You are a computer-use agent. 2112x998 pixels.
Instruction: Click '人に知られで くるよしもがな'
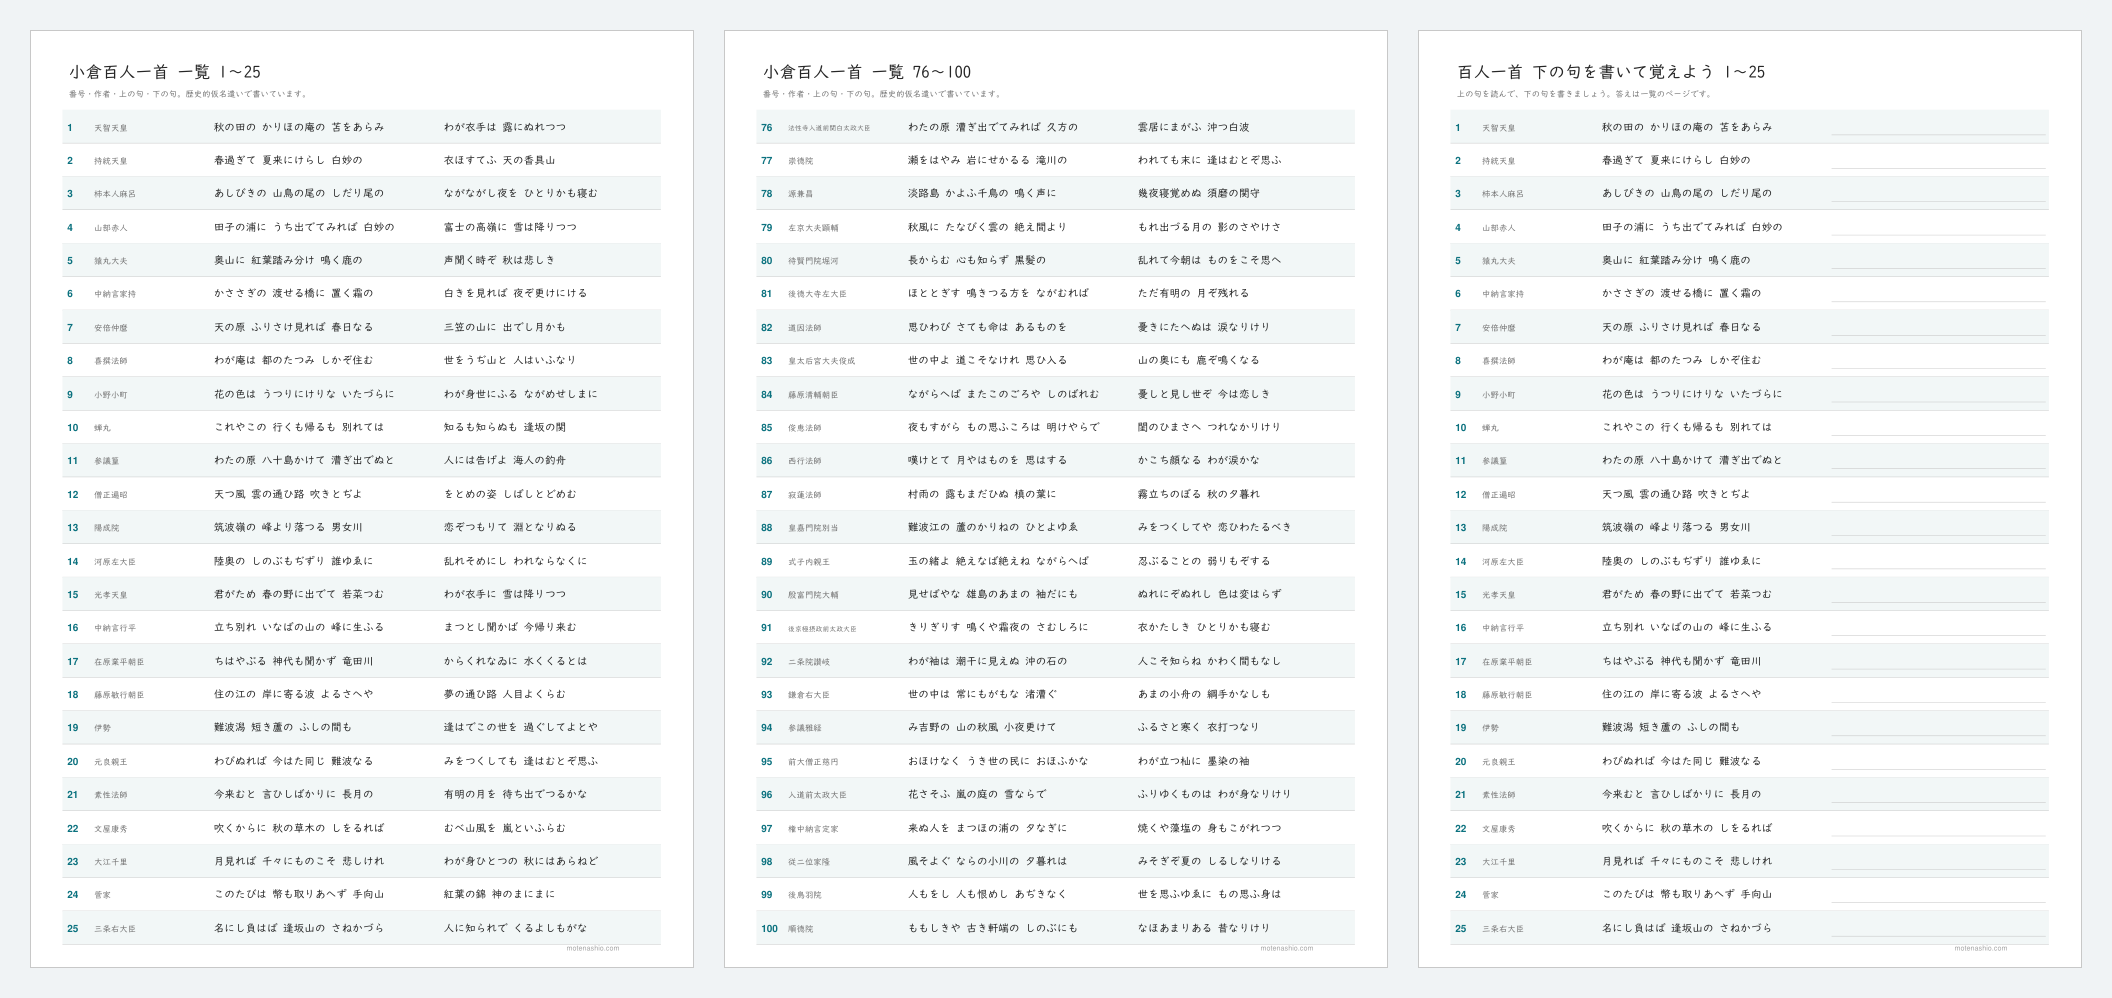click(x=515, y=928)
